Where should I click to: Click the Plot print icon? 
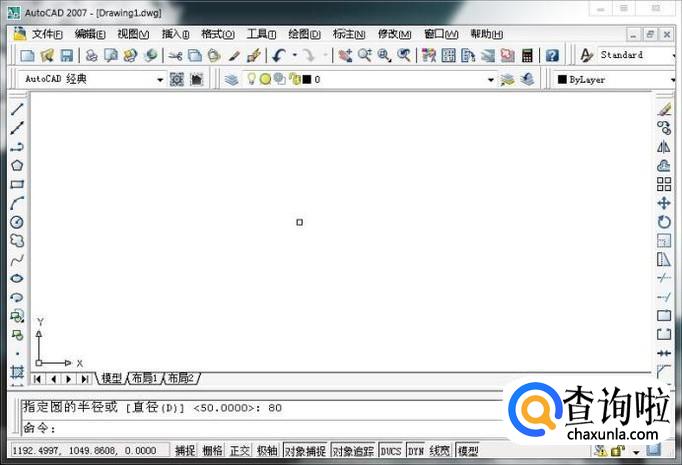(91, 55)
